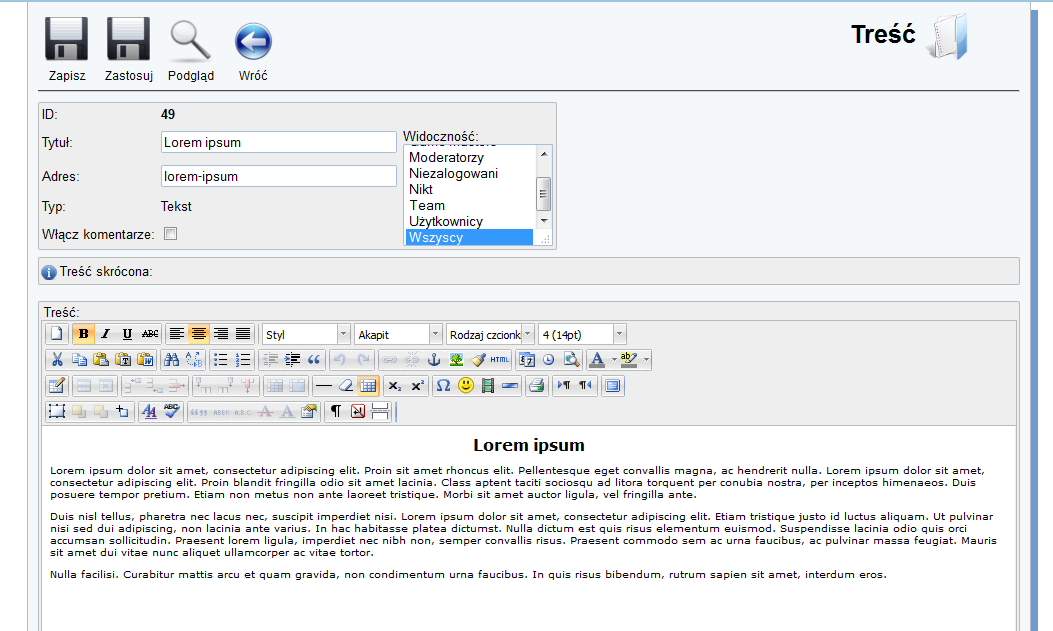Viewport: 1053px width, 631px height.
Task: Select Nikt in visibility list
Action: point(469,189)
